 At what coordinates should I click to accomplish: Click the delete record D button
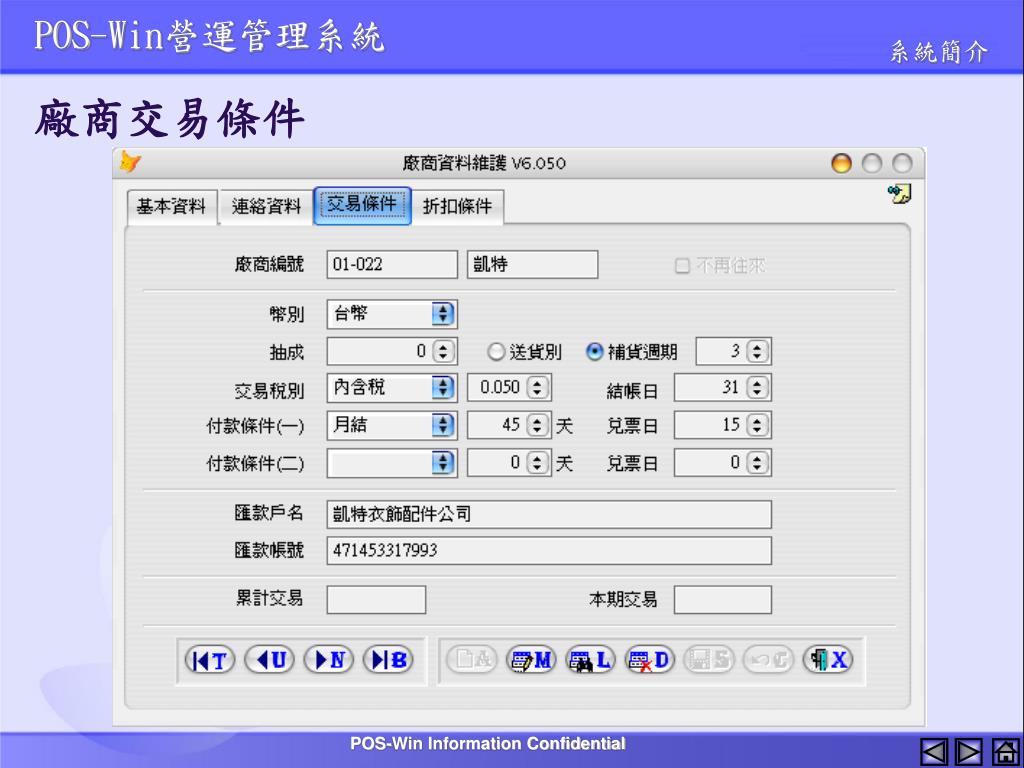pos(650,660)
